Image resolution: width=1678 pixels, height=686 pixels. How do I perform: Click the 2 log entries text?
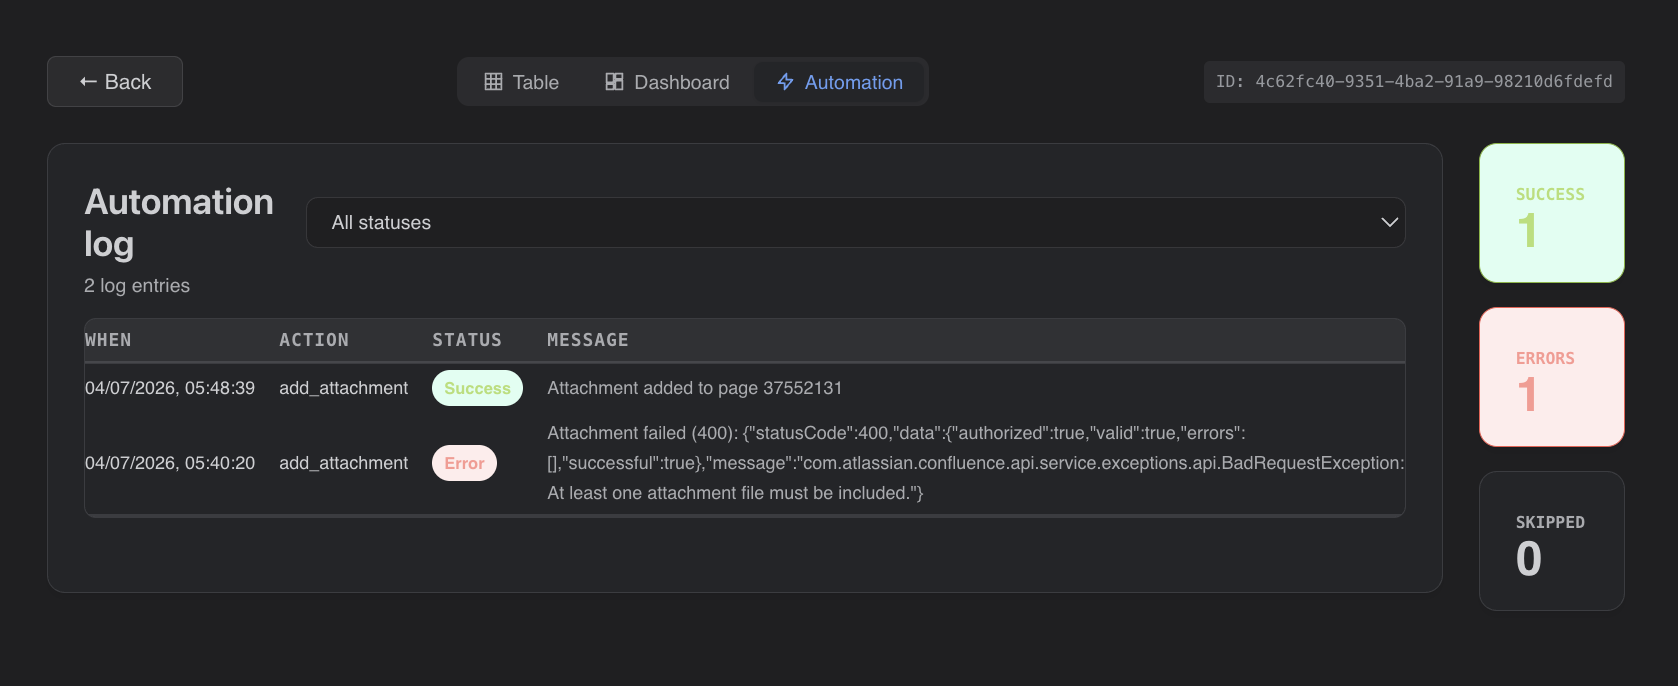tap(137, 286)
